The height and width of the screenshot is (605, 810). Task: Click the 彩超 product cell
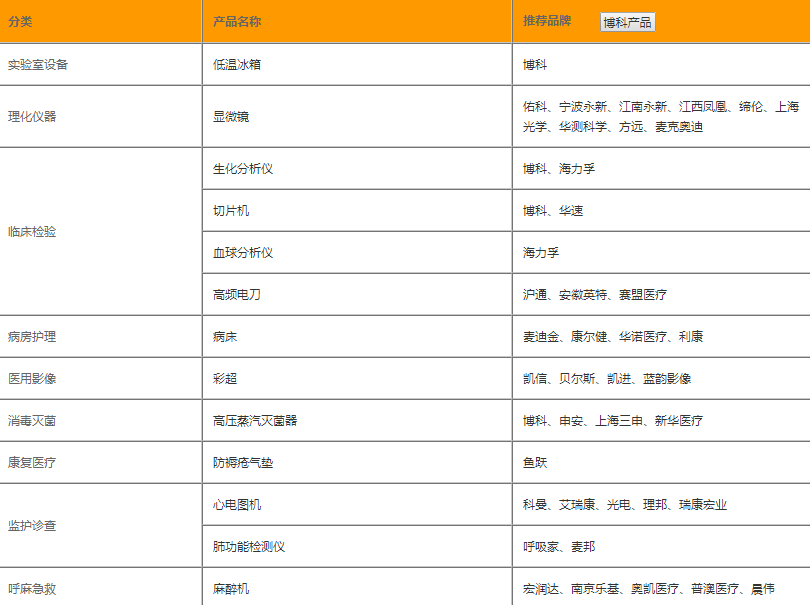(357, 378)
